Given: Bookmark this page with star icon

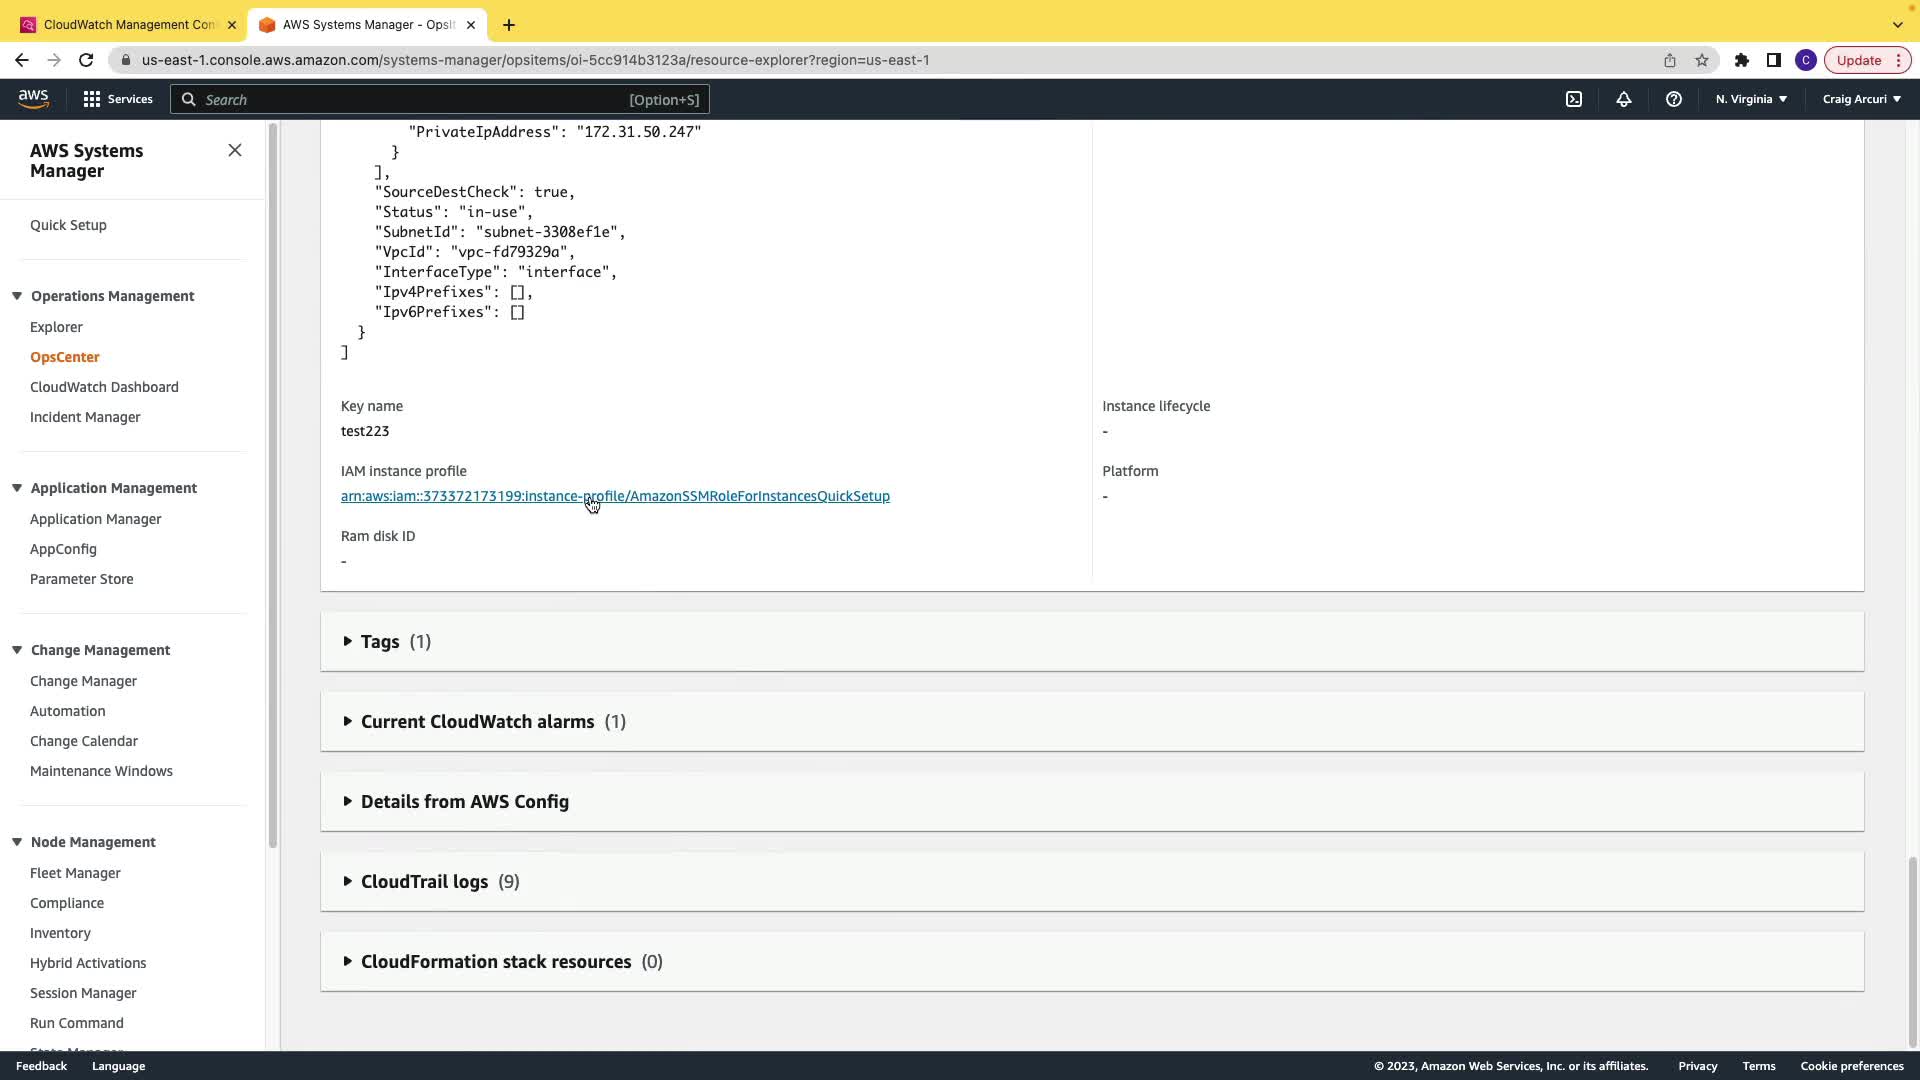Looking at the screenshot, I should coord(1702,60).
